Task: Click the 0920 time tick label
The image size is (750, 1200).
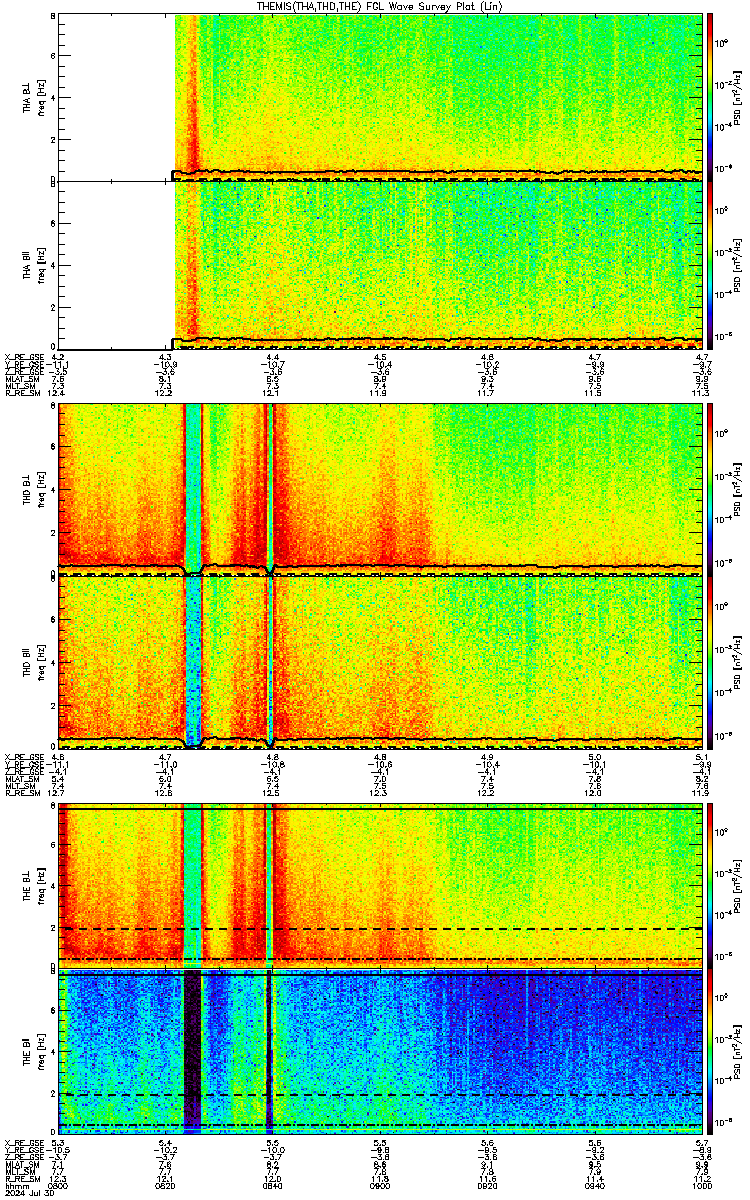Action: pyautogui.click(x=488, y=1185)
